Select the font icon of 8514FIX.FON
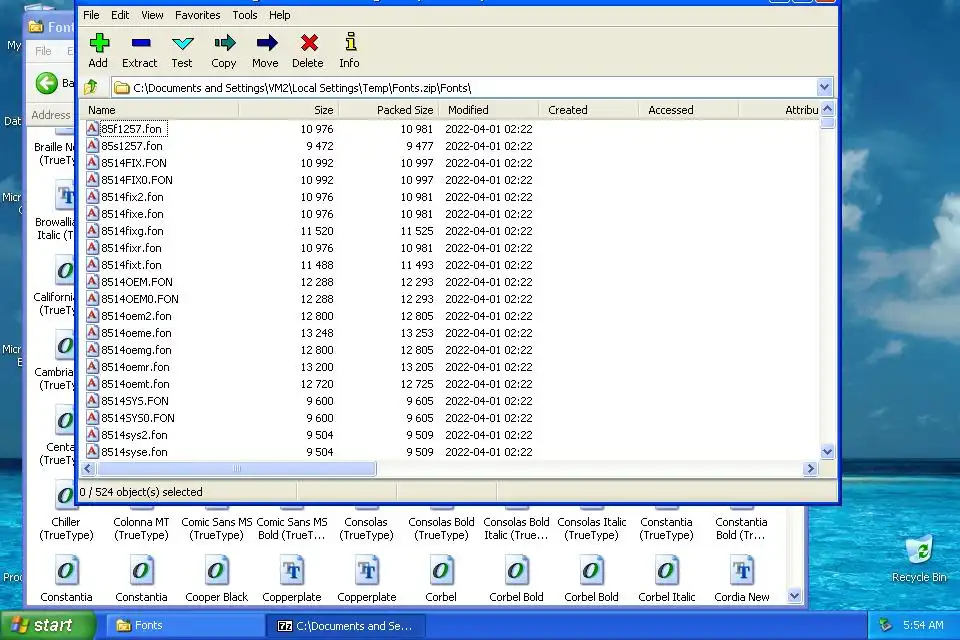Viewport: 960px width, 640px height. (x=92, y=163)
